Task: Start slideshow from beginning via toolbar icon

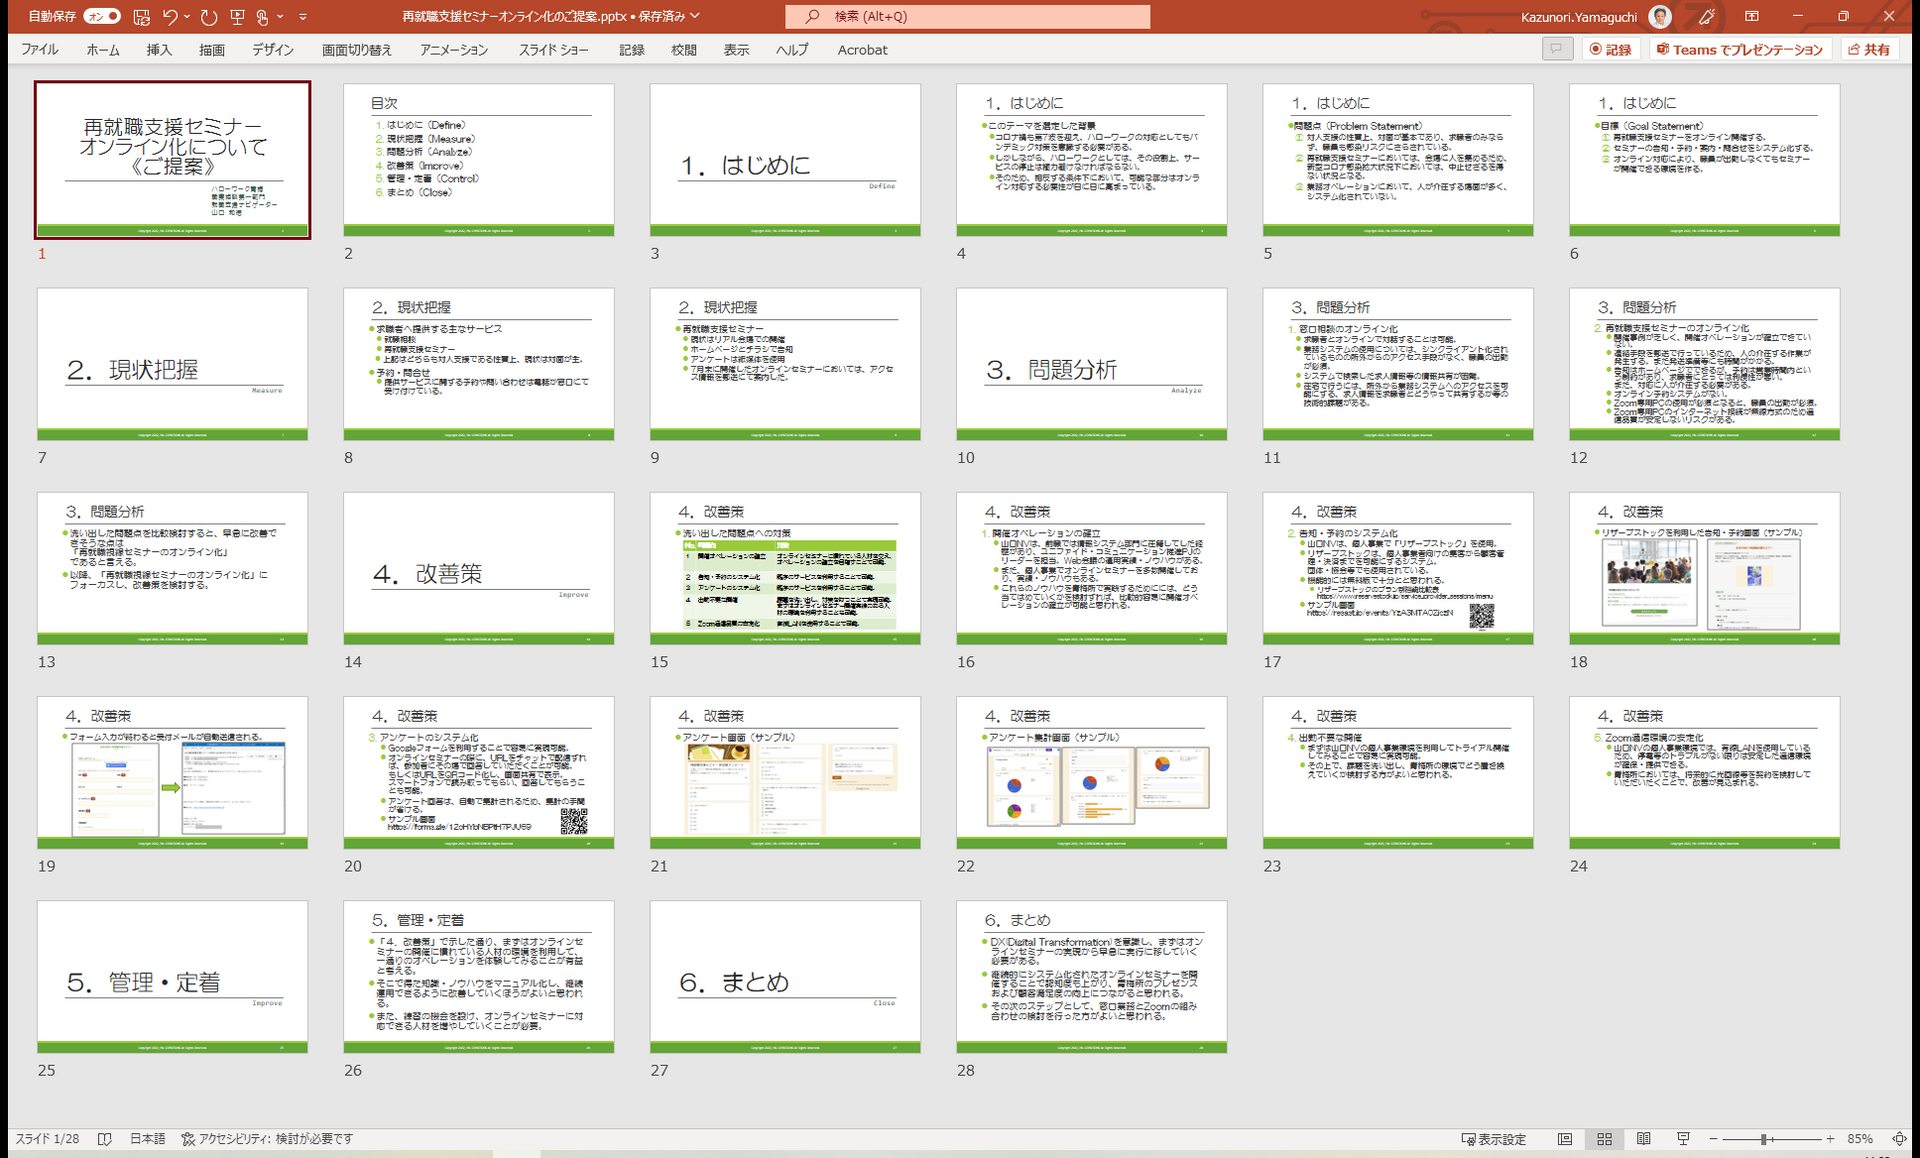Action: point(237,17)
